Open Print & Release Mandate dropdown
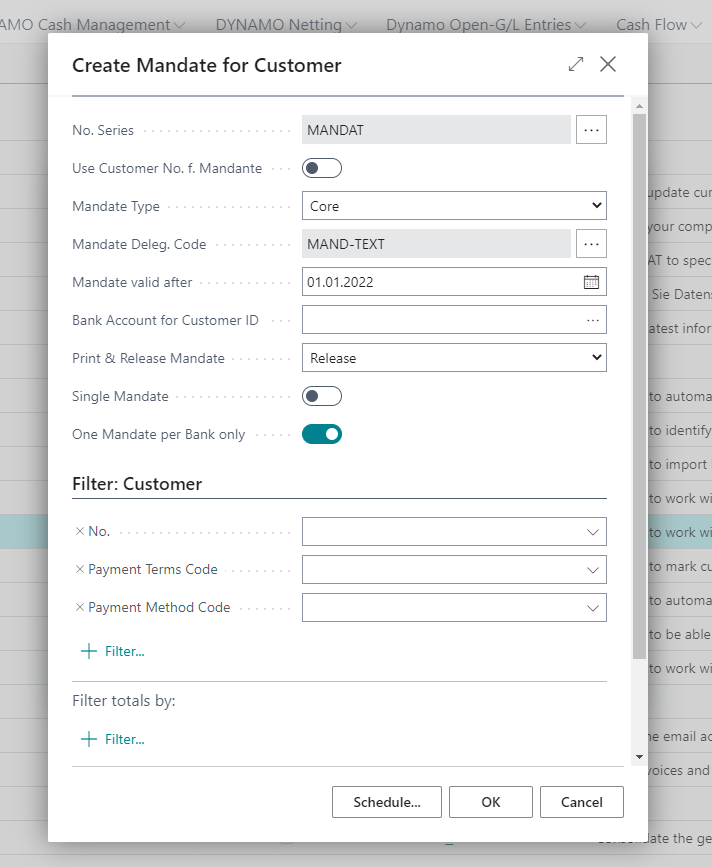 click(x=454, y=358)
